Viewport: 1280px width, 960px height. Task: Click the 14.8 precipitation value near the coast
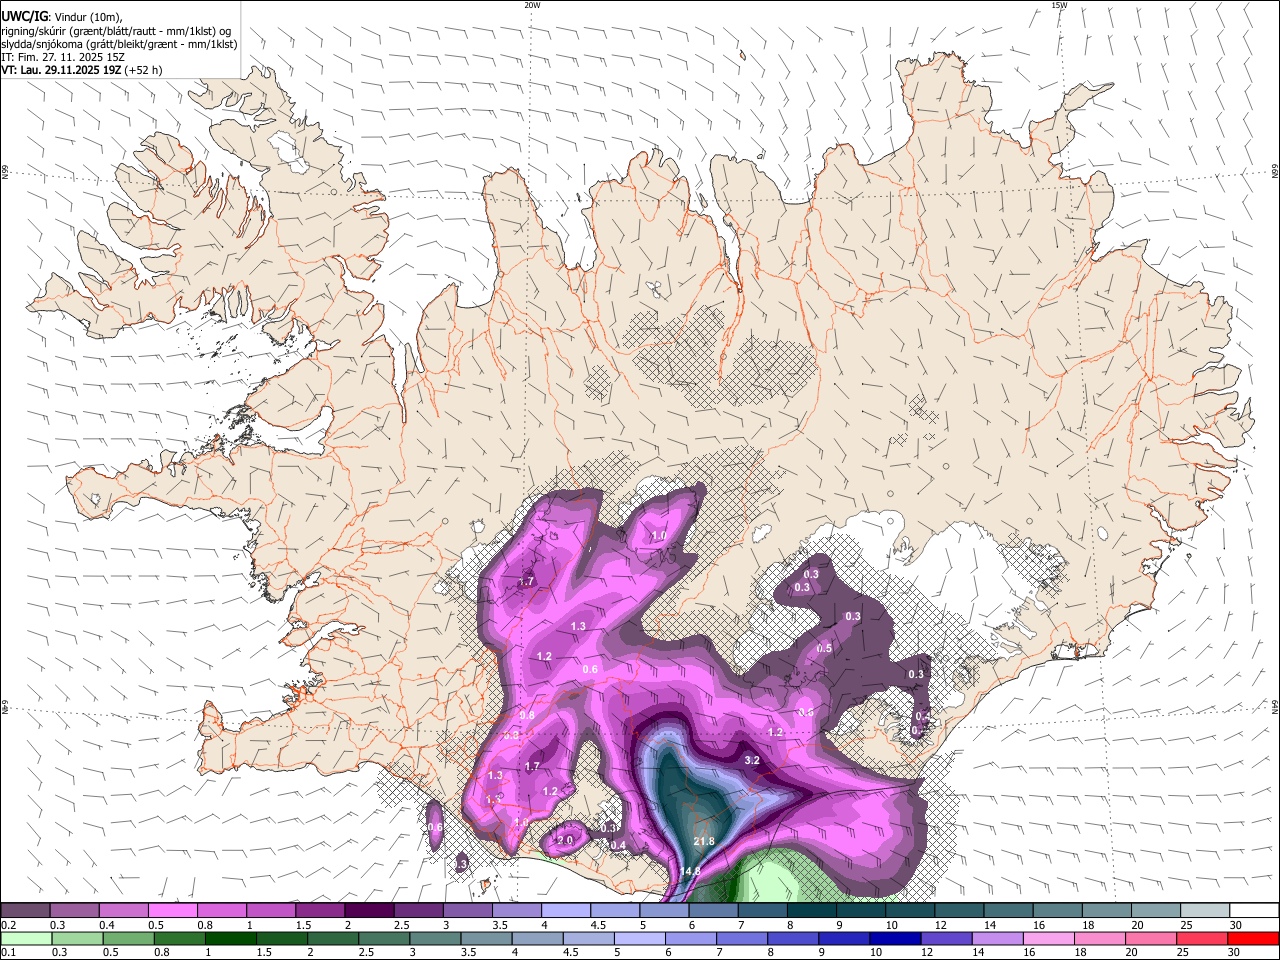(x=690, y=871)
